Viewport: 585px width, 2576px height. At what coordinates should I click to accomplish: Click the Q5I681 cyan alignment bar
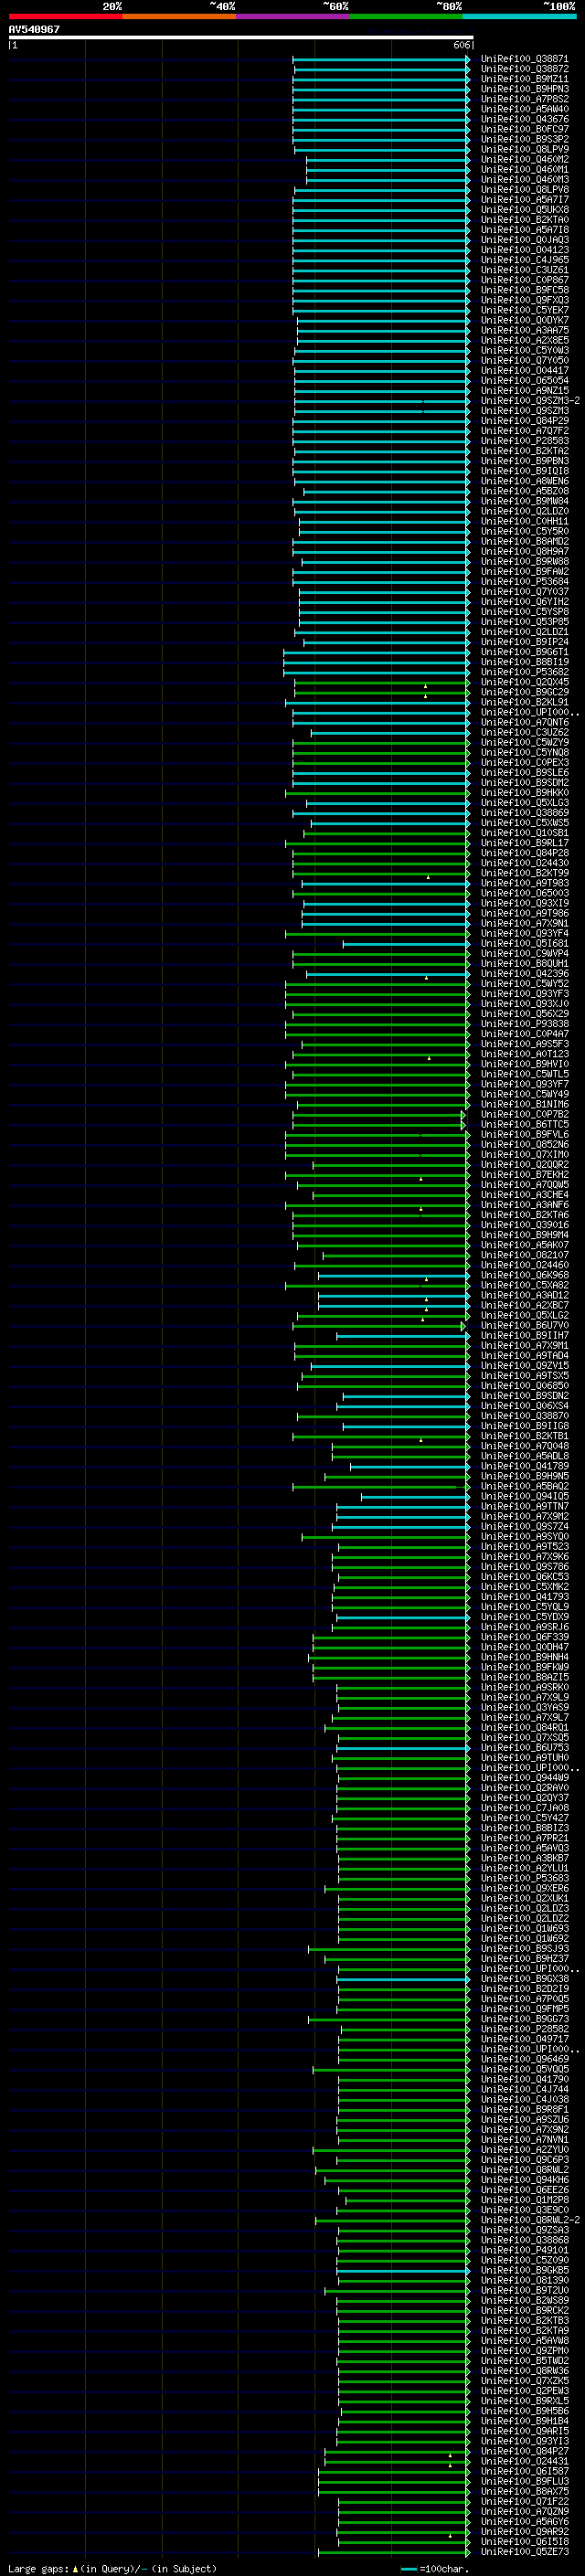pos(405,943)
